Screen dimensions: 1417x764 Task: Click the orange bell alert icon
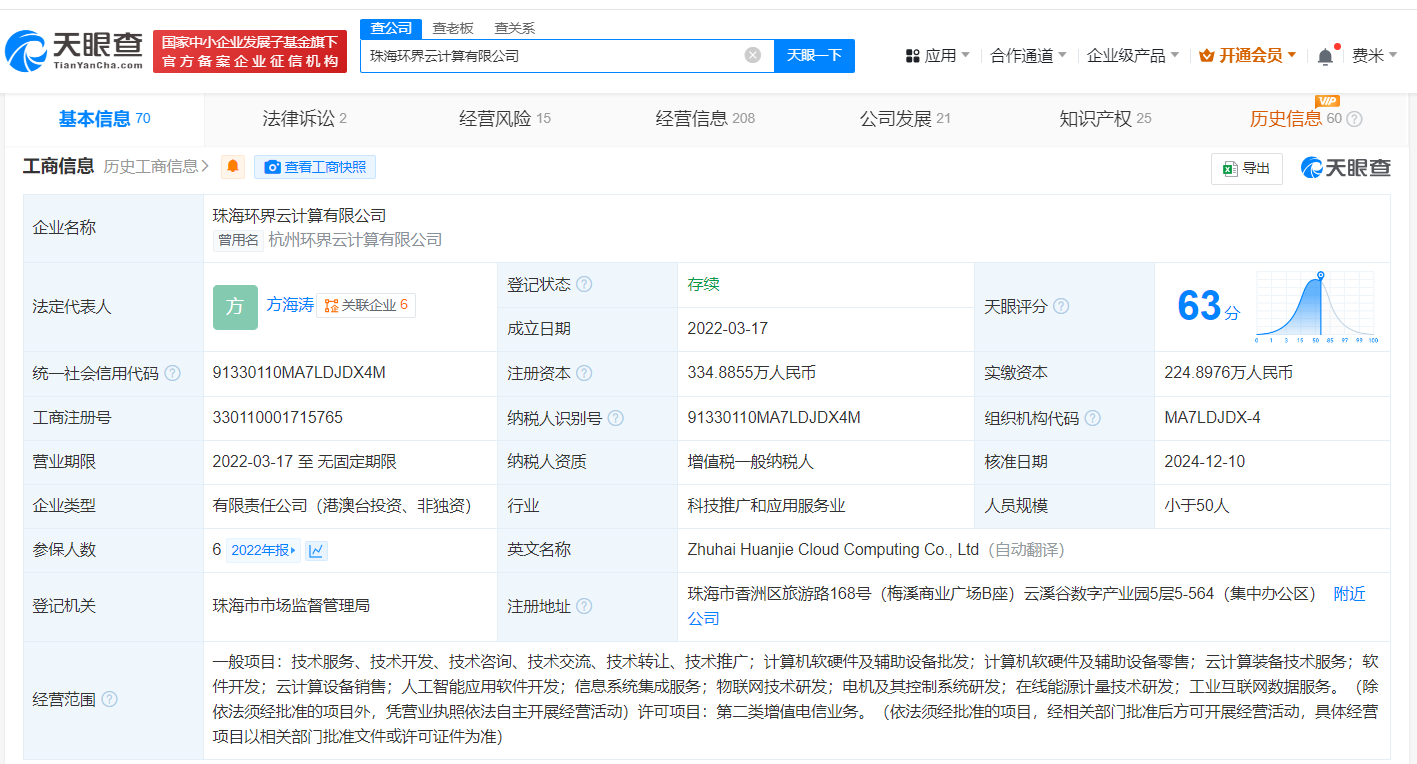coord(233,167)
